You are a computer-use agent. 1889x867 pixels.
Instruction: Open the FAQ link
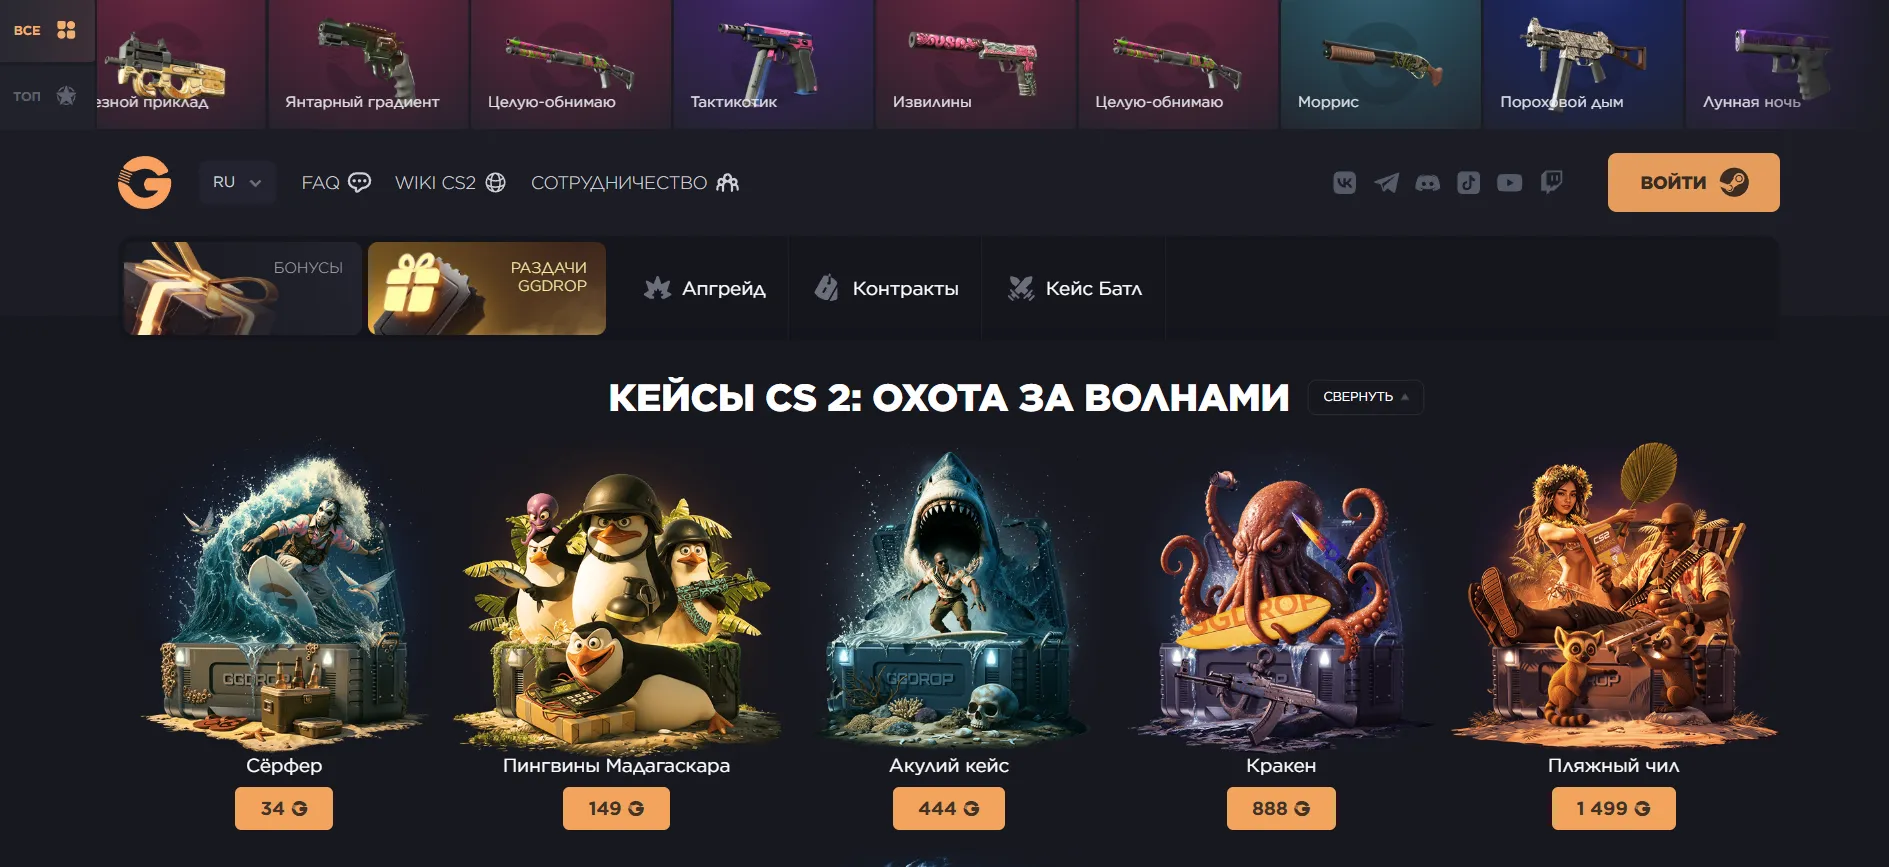tap(336, 183)
